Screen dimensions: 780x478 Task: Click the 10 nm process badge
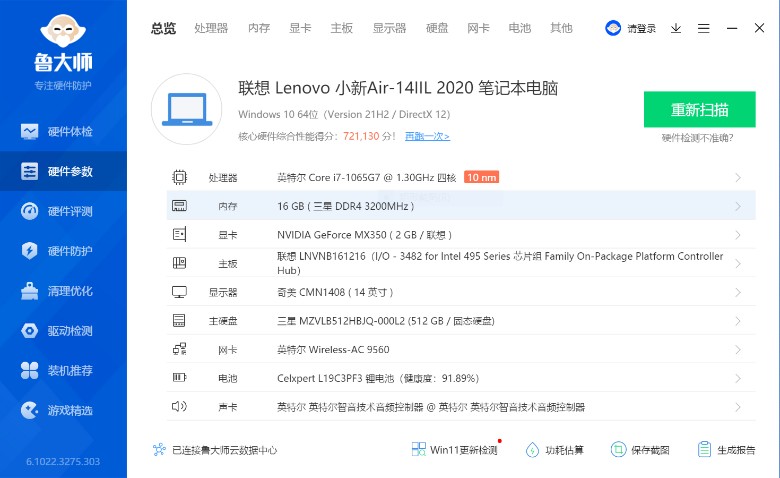[482, 177]
